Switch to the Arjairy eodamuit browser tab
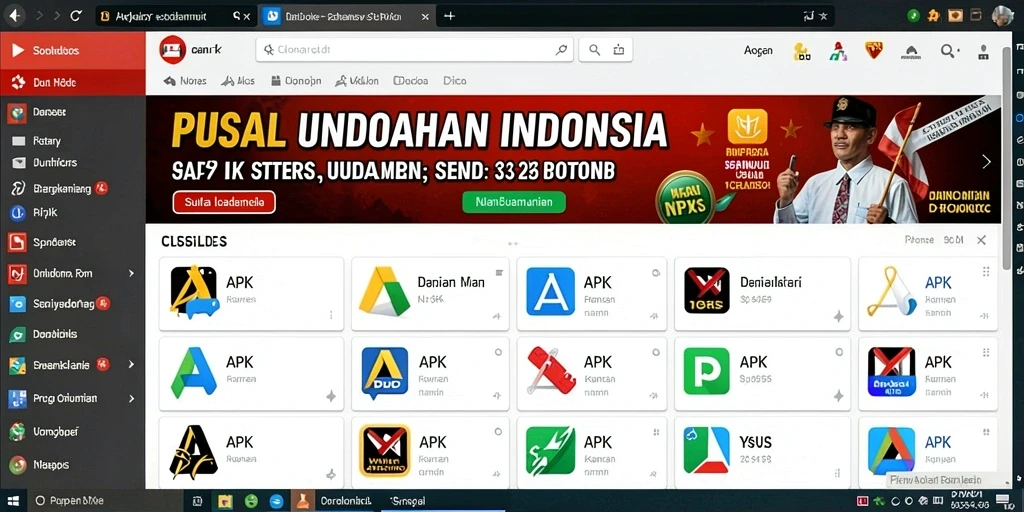The image size is (1024, 512). point(175,16)
